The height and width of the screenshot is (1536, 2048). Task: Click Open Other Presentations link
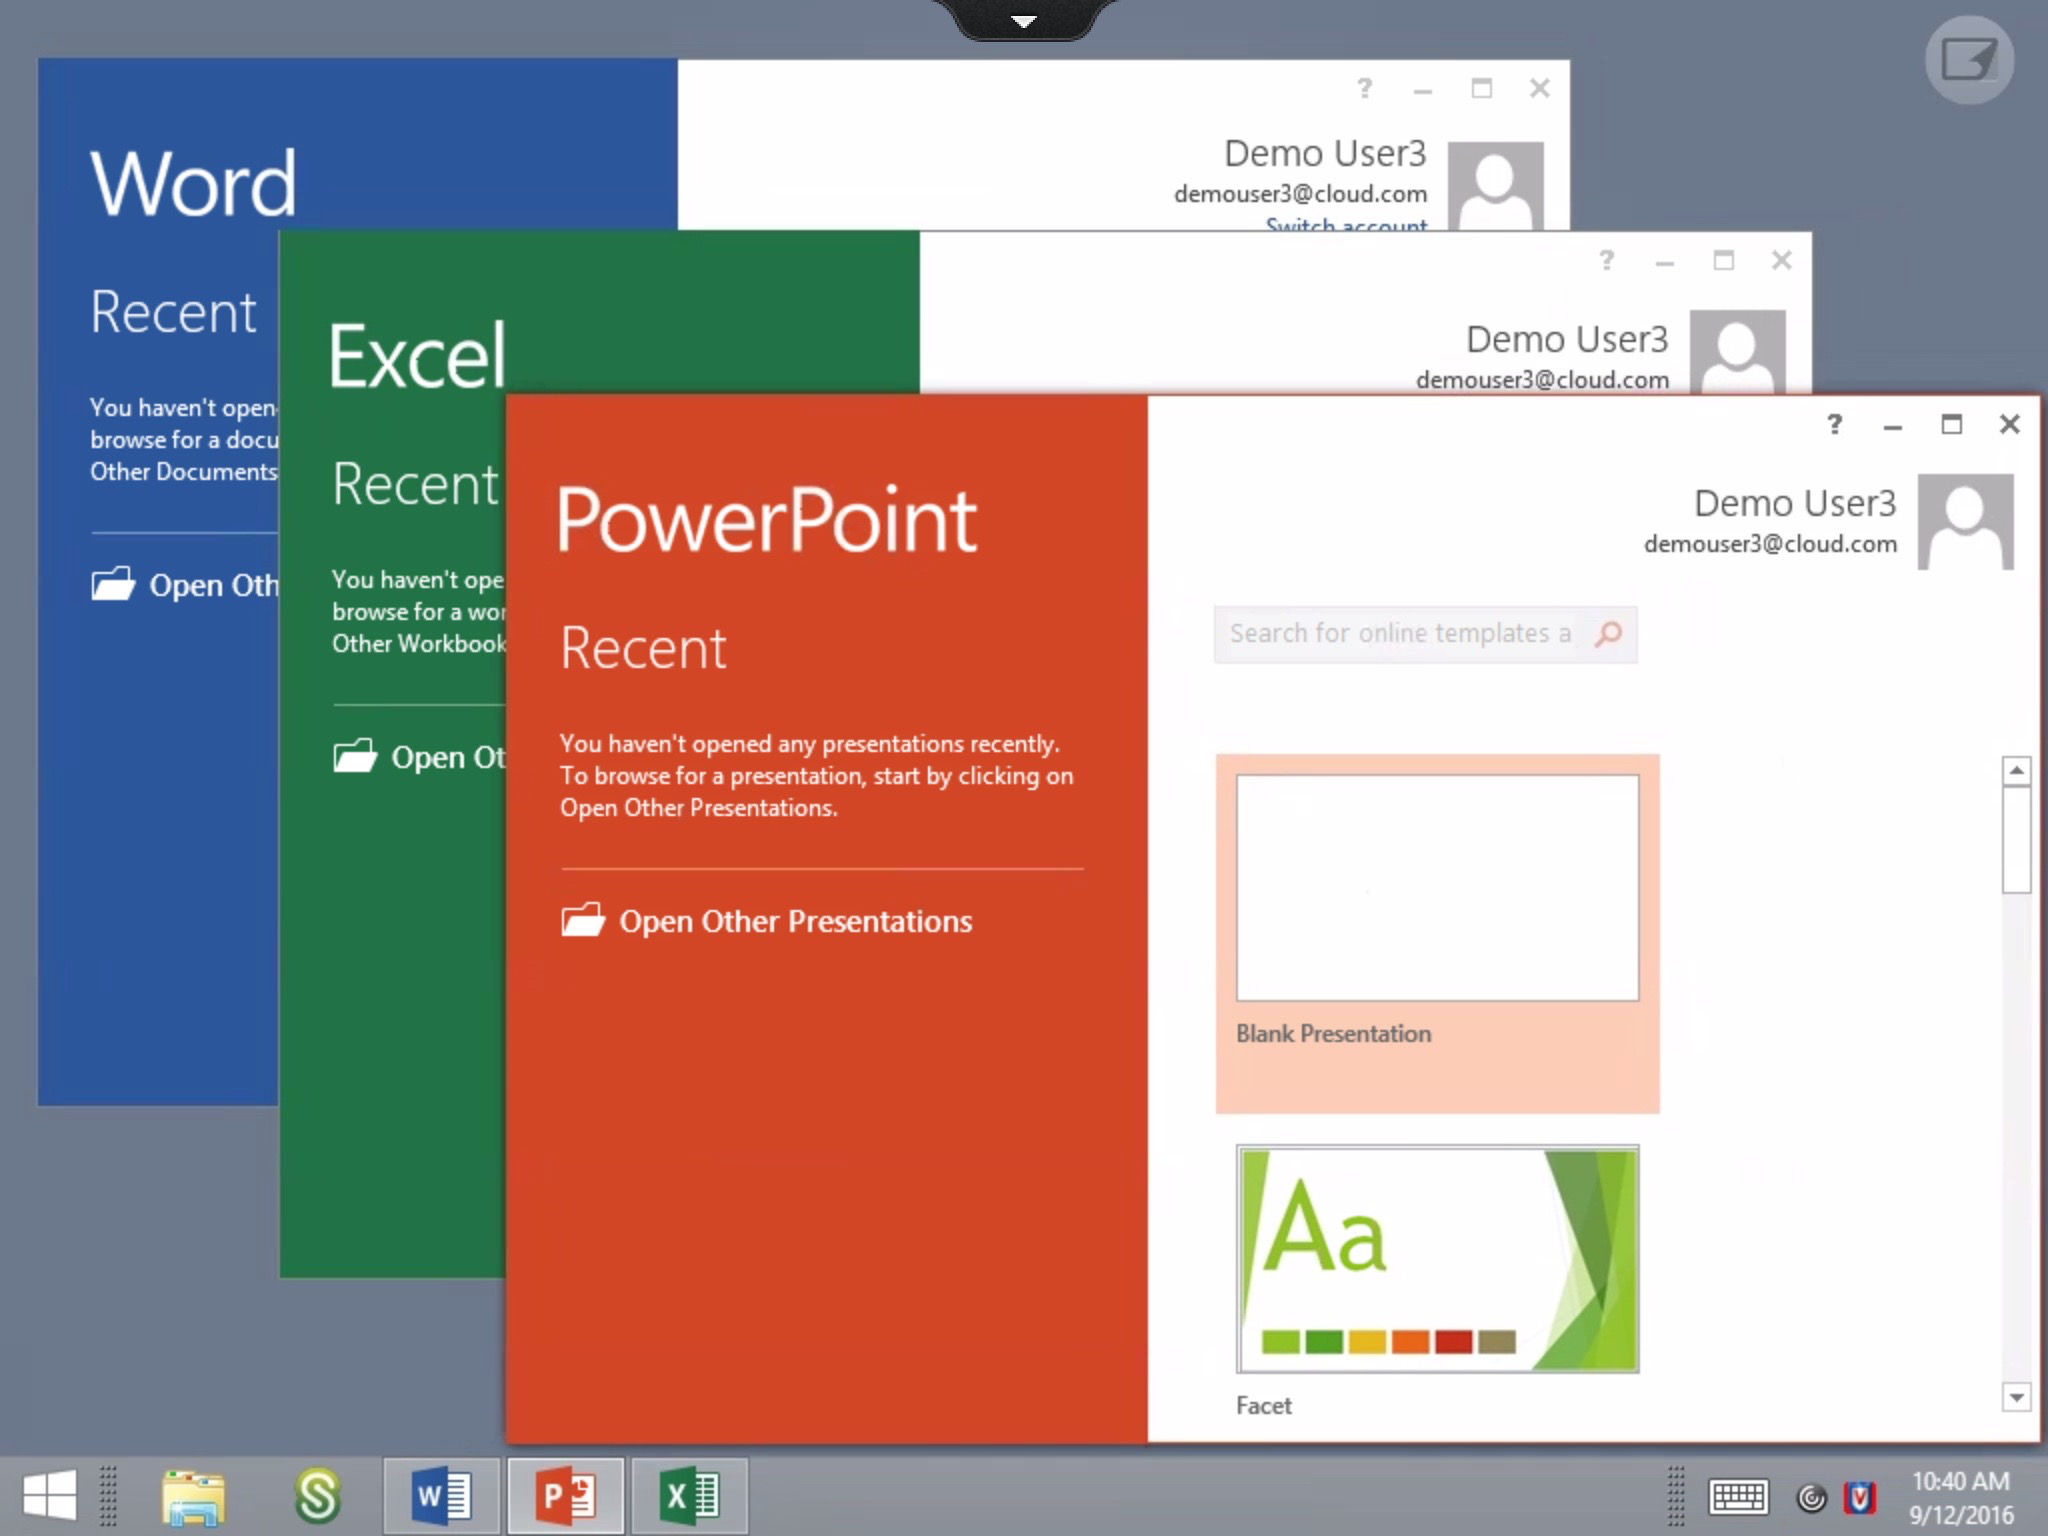click(x=795, y=921)
